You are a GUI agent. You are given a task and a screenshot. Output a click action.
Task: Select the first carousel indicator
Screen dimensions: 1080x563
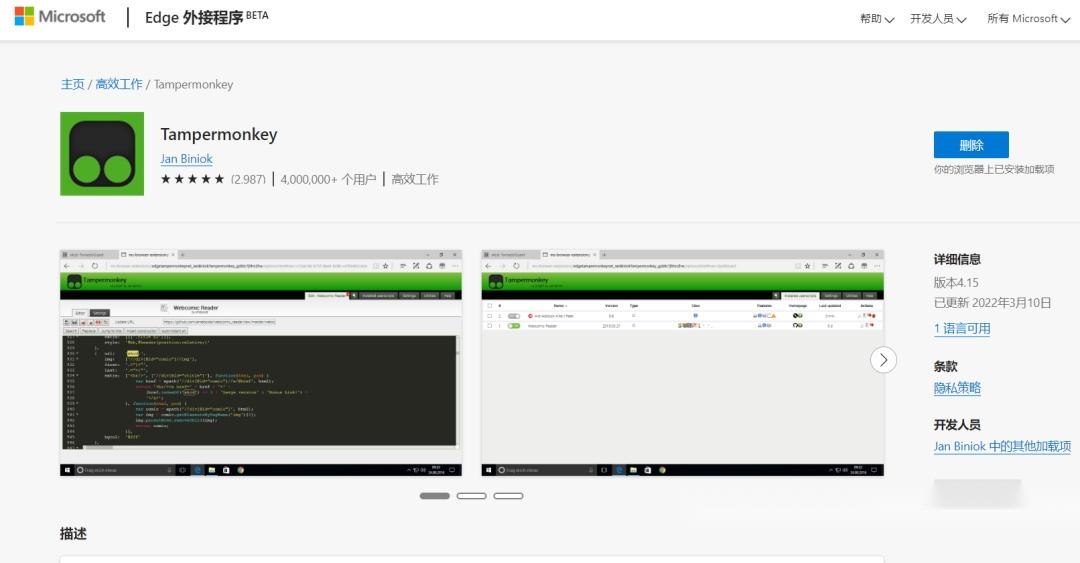435,495
